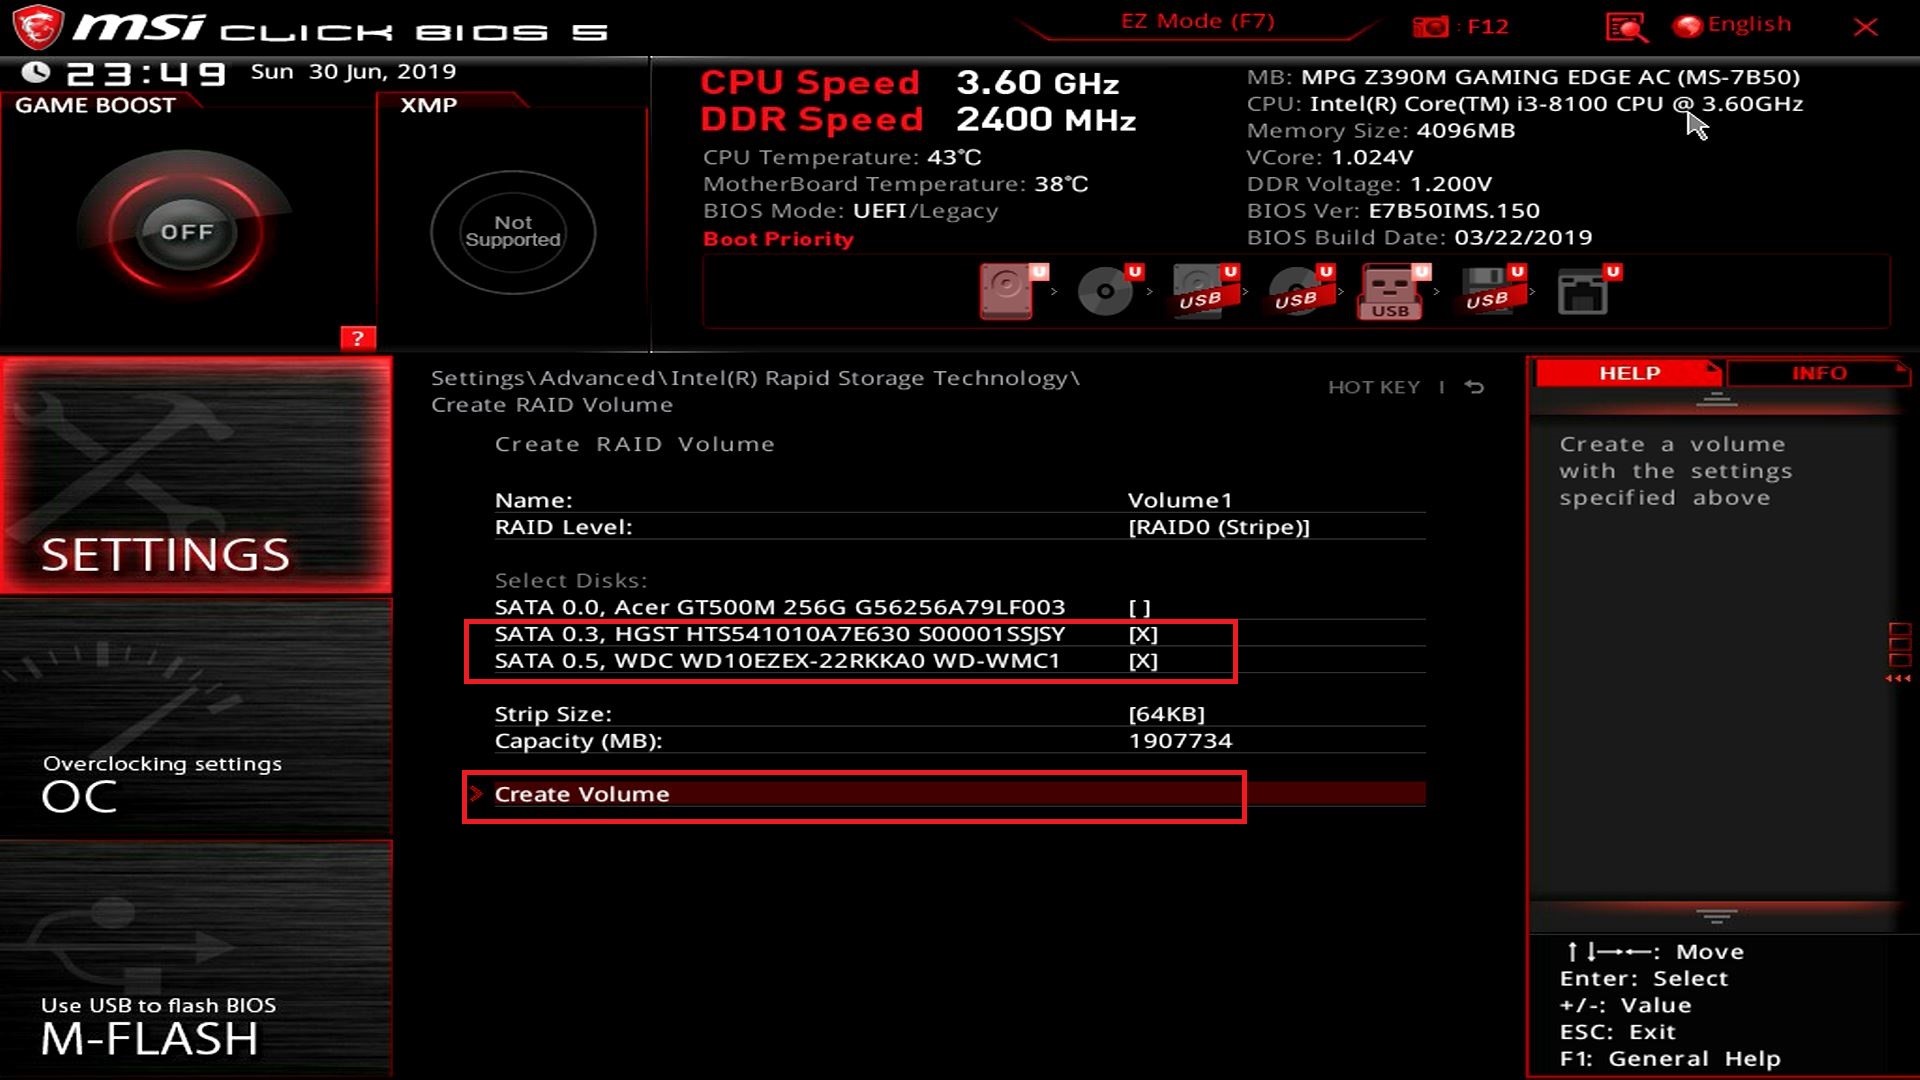Open the BIOS search magnifier icon
1920x1080 pixels.
click(x=1625, y=27)
